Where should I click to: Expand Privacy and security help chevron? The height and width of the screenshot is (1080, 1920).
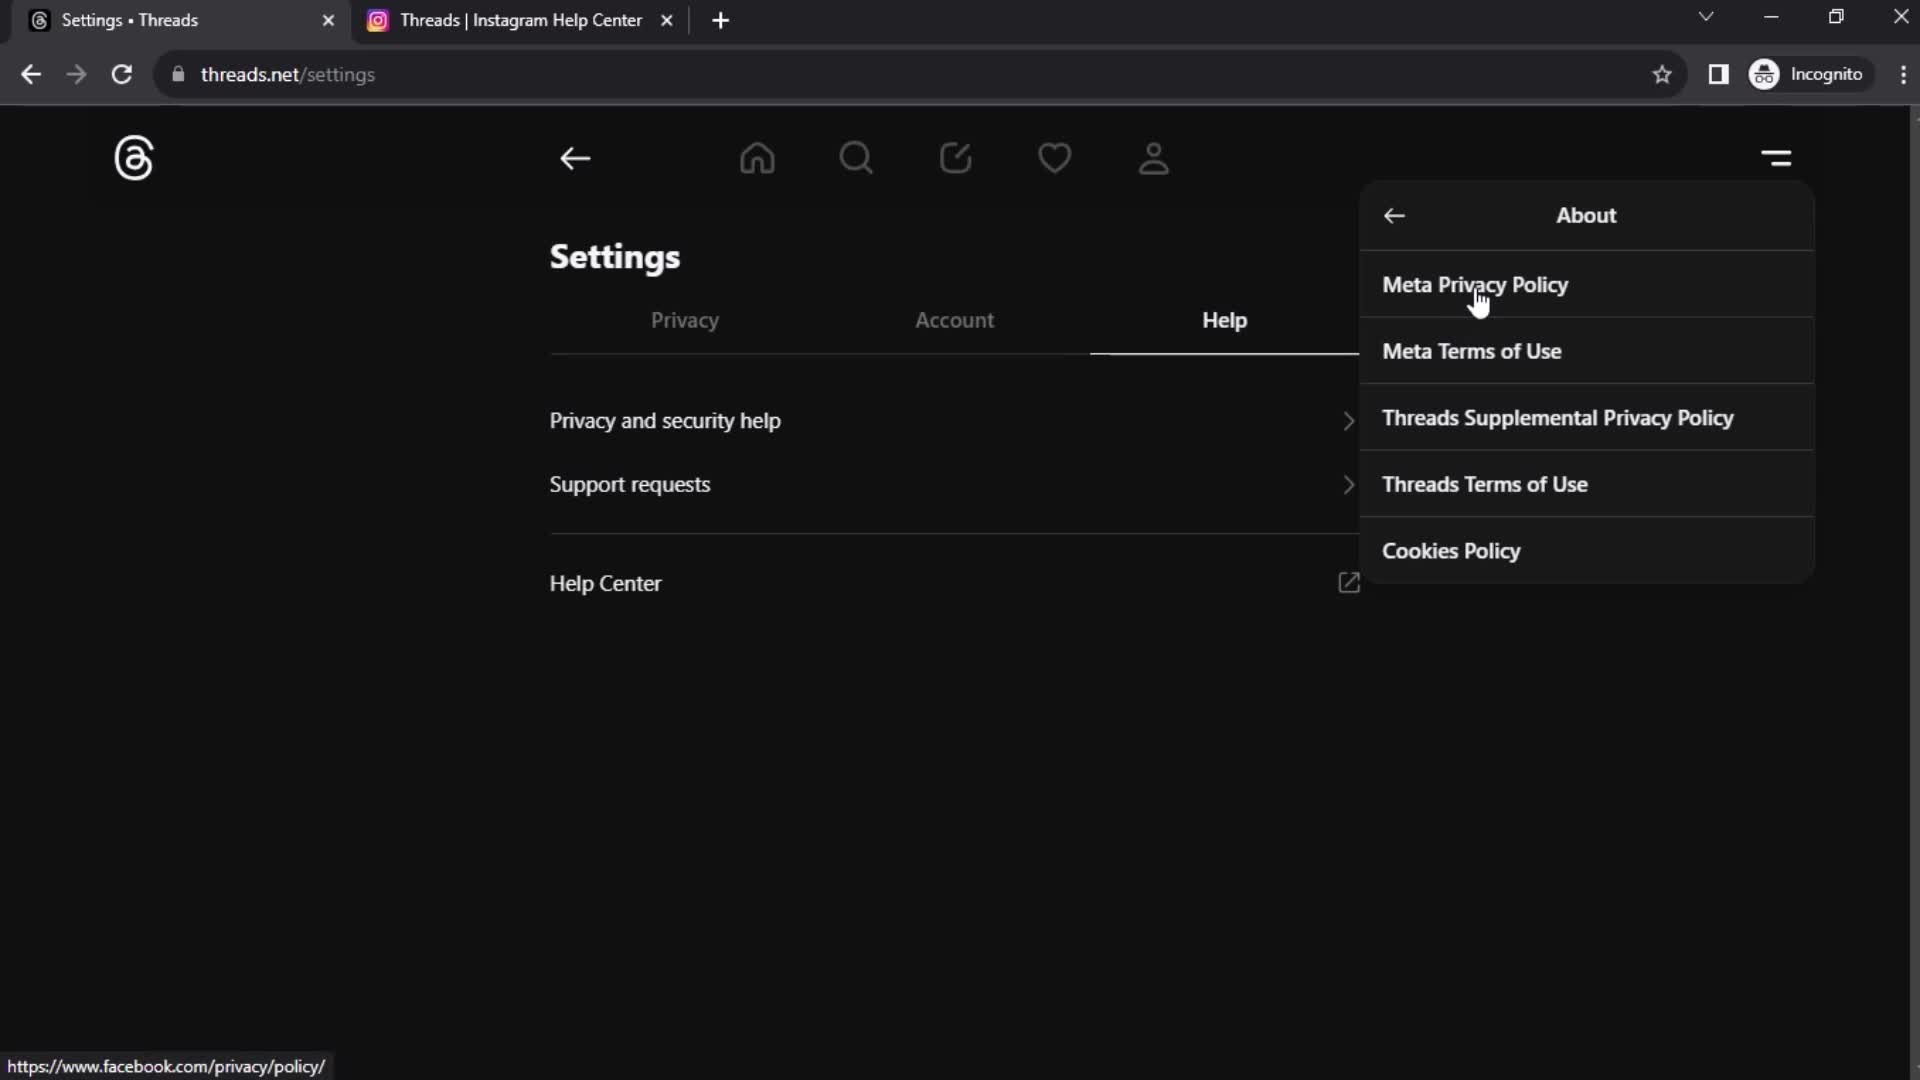[1348, 421]
